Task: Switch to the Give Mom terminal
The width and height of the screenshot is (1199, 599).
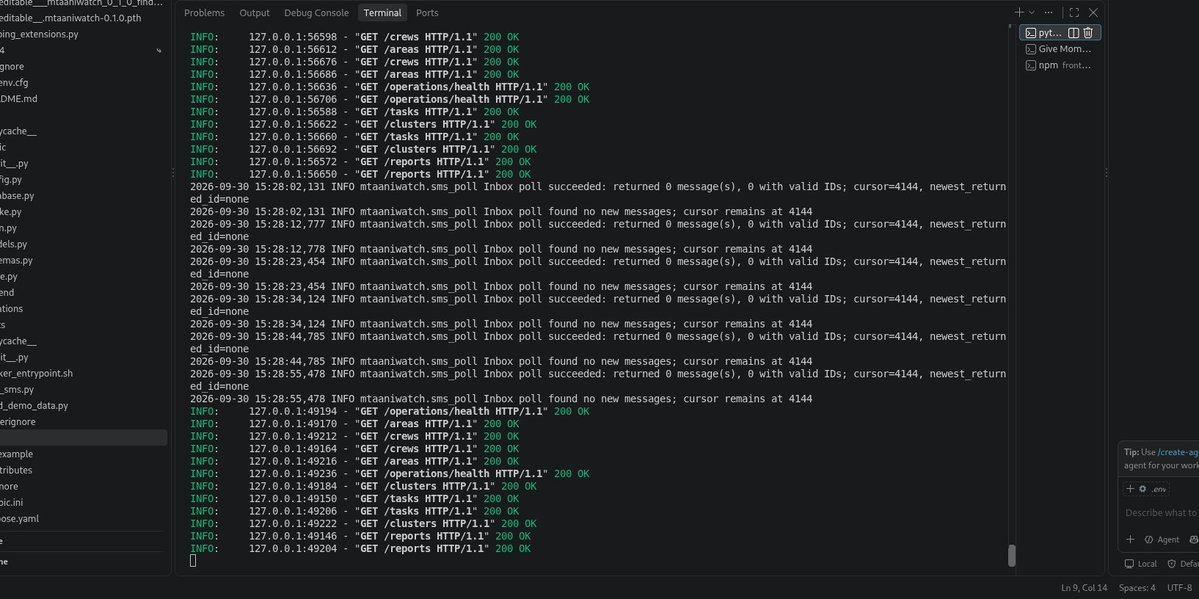Action: 1060,49
